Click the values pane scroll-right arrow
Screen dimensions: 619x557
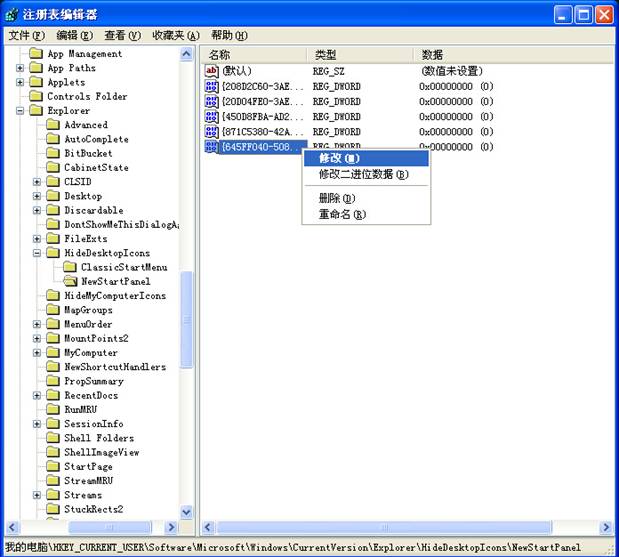click(x=606, y=527)
